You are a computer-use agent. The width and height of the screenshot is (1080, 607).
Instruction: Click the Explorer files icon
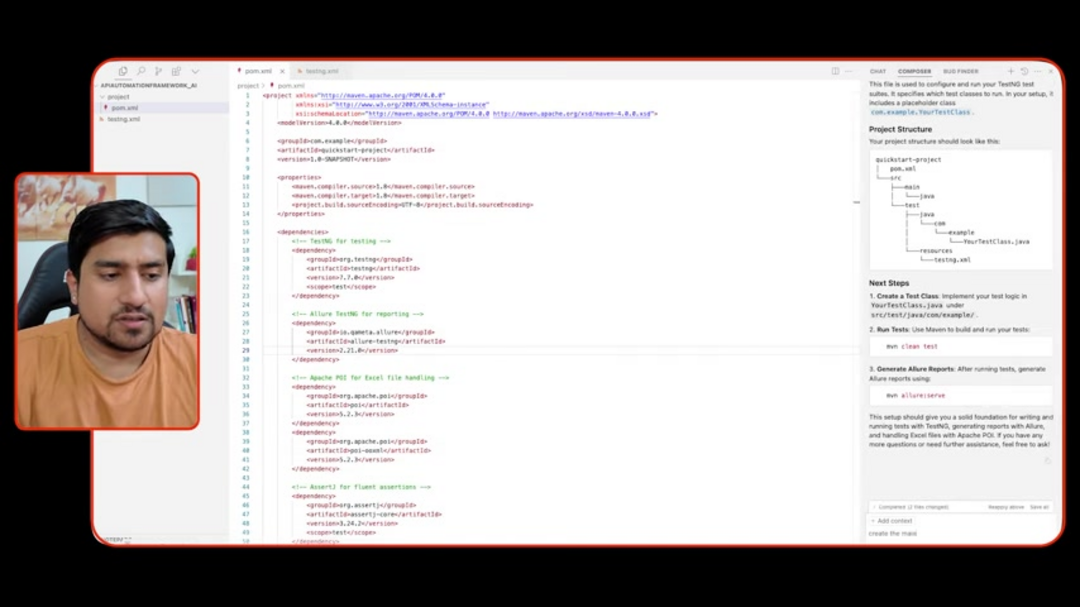point(123,71)
